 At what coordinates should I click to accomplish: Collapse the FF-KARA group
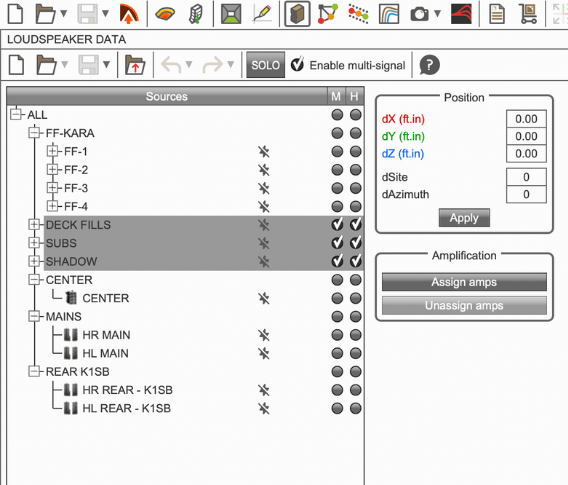coord(34,133)
